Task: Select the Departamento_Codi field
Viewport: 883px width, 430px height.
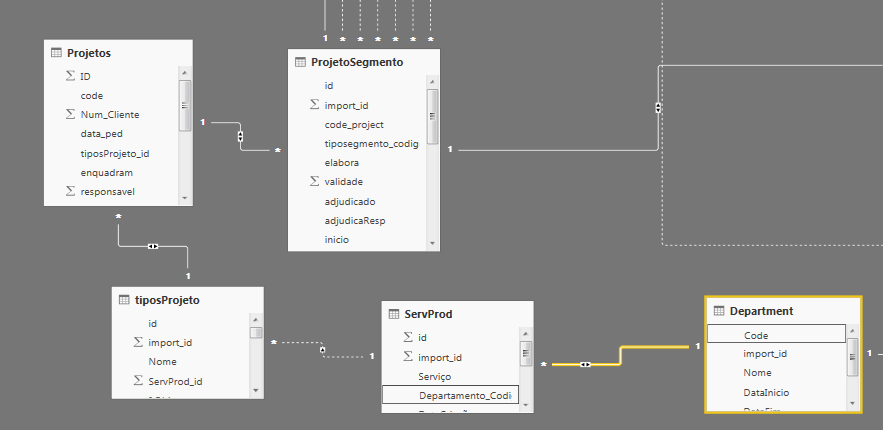Action: coord(451,395)
